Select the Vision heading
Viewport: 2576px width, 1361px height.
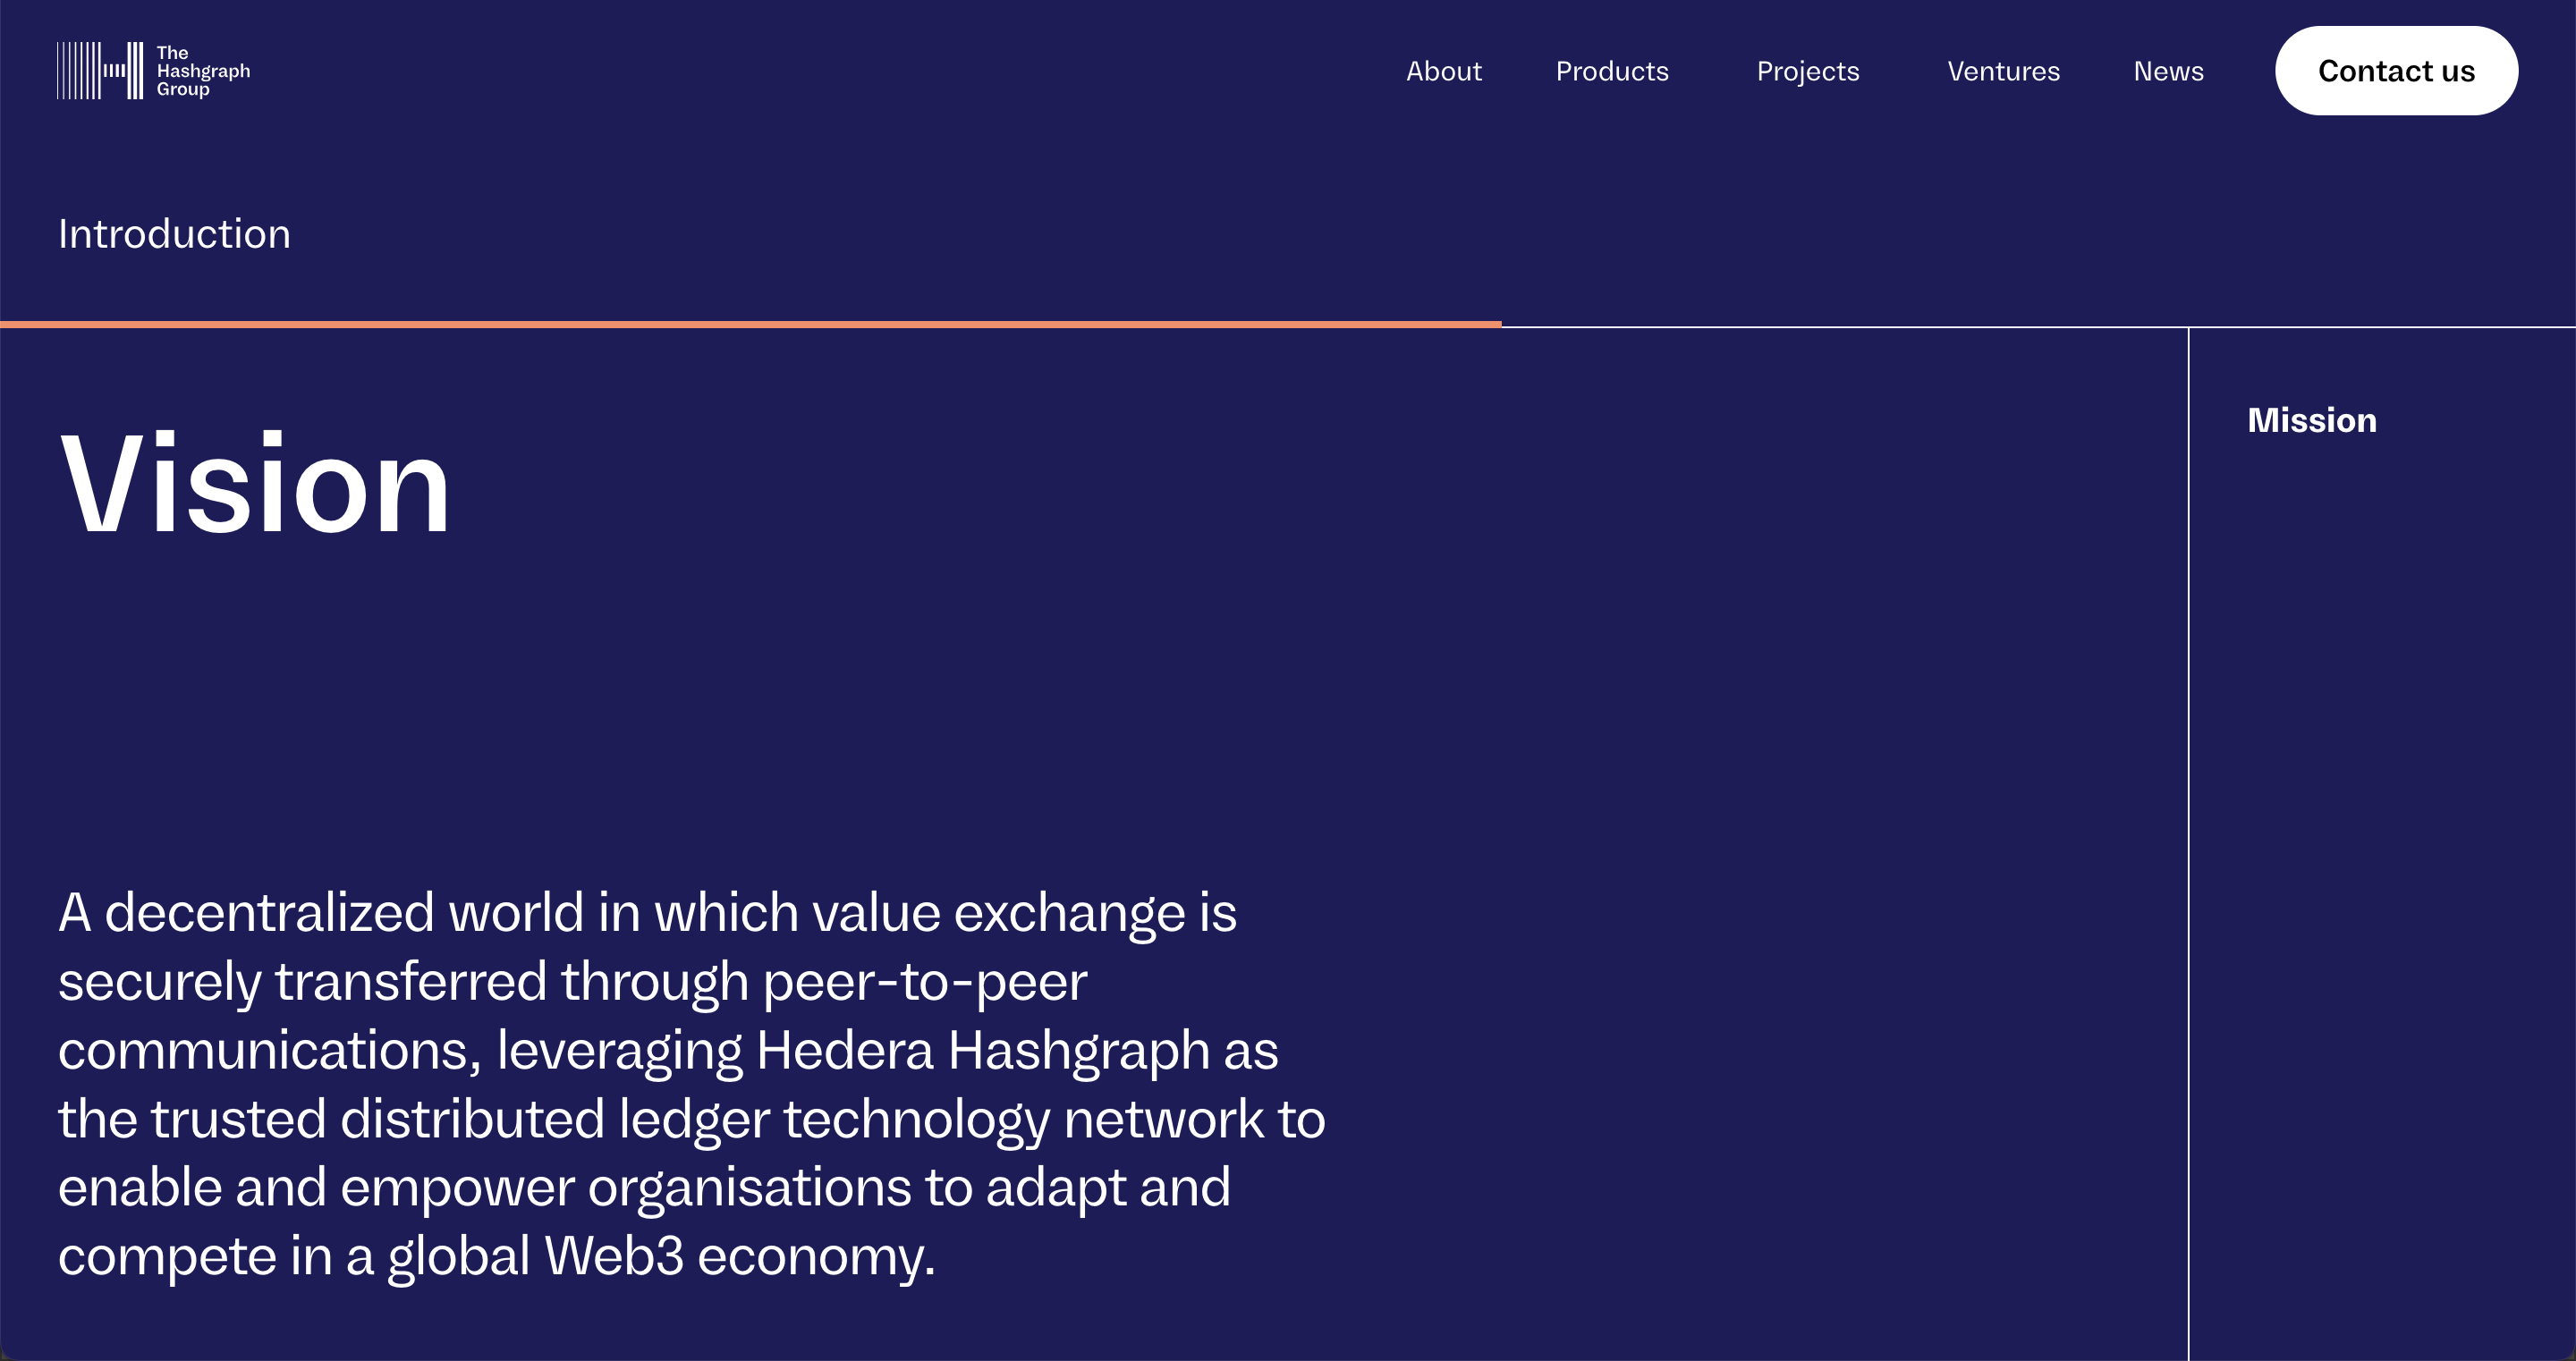255,484
